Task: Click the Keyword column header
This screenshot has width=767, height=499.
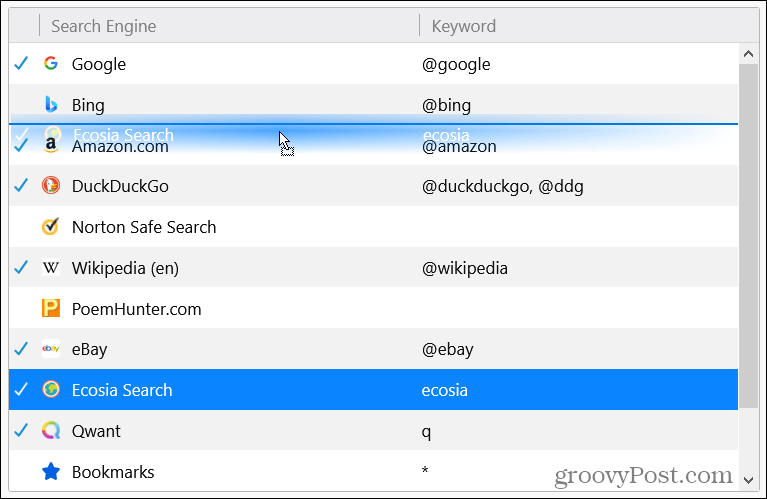Action: click(x=464, y=26)
